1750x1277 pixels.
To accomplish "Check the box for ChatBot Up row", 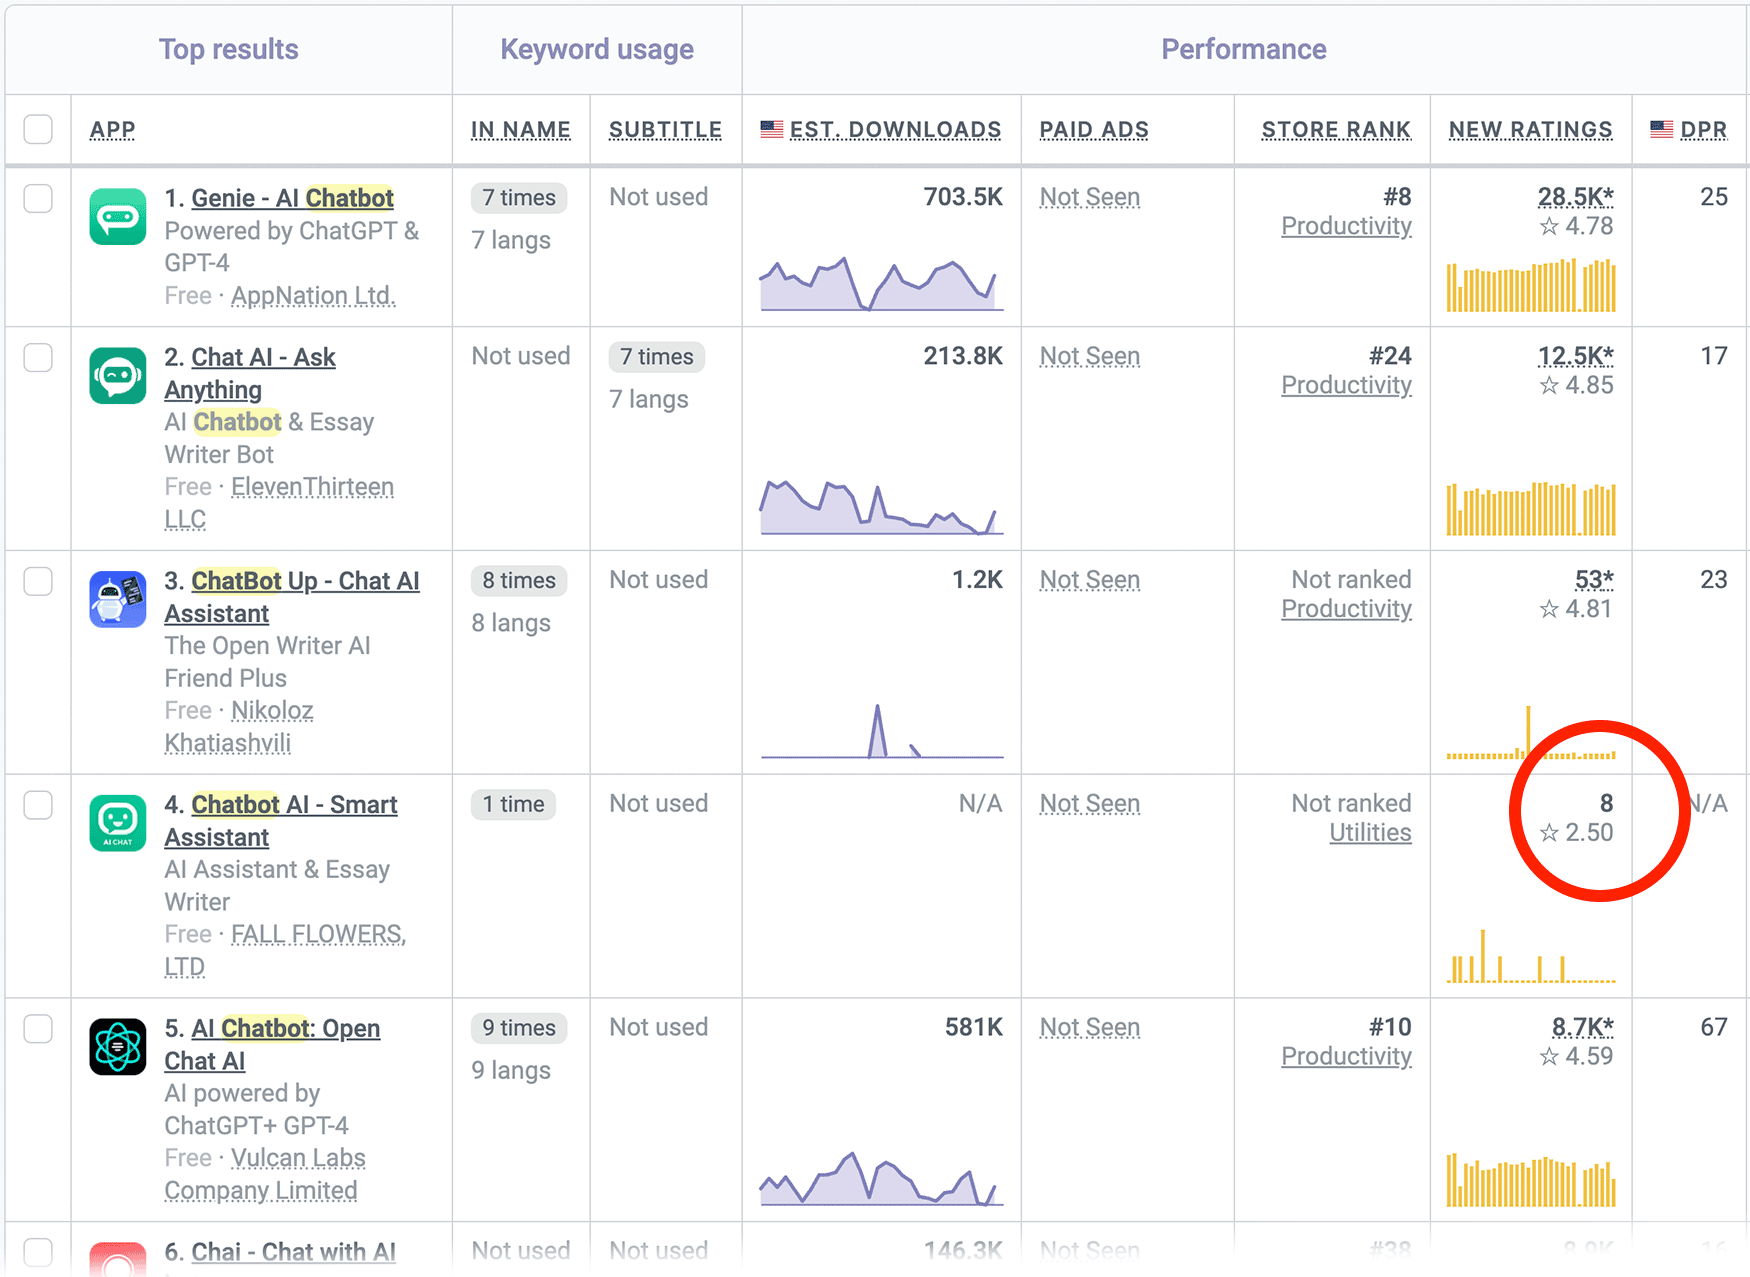I will [38, 581].
